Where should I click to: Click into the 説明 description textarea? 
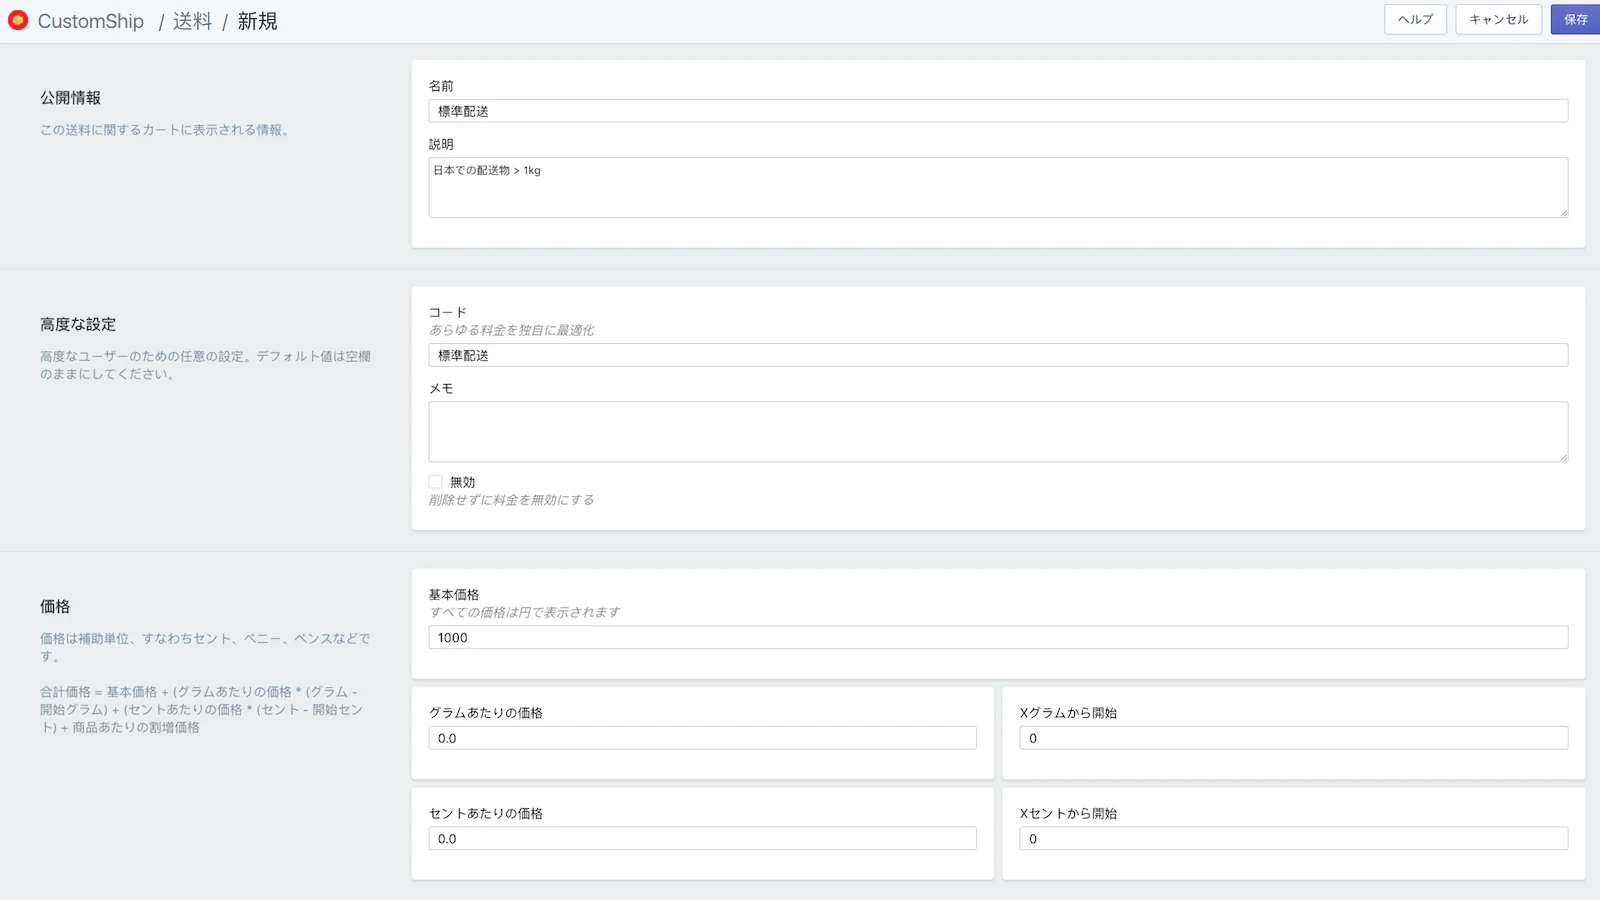[x=998, y=187]
